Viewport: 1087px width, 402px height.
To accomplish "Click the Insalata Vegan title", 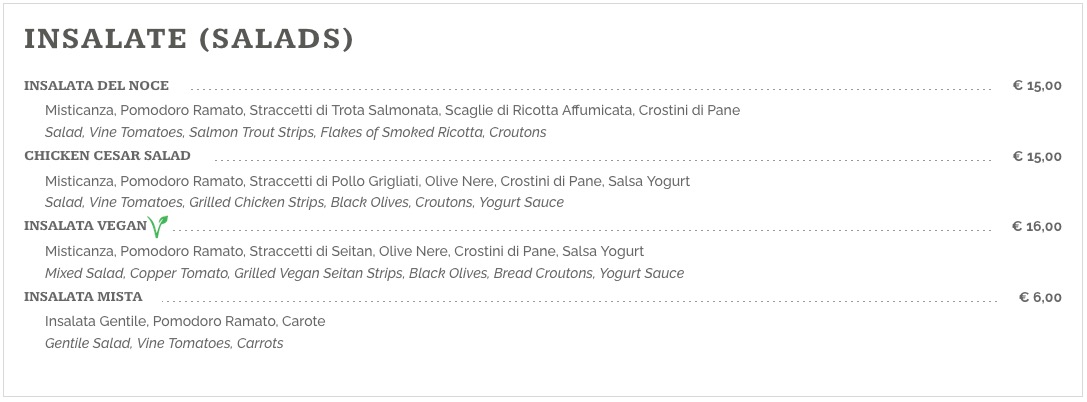I will [85, 227].
